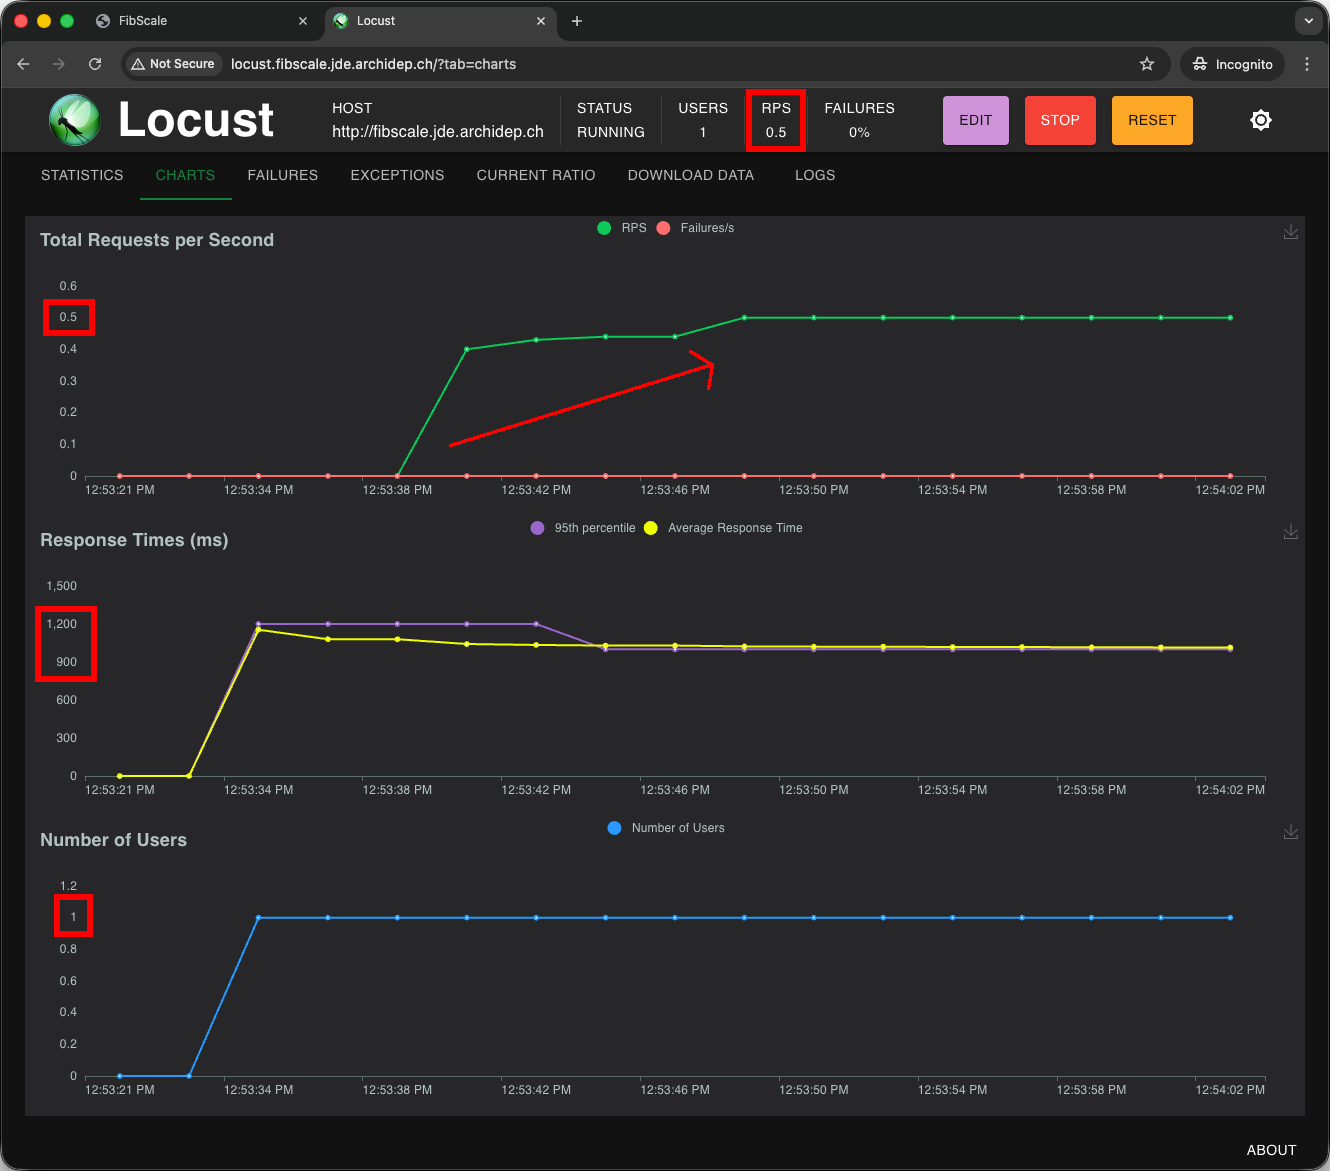Bookmark the page with the star icon
This screenshot has width=1330, height=1171.
point(1147,63)
